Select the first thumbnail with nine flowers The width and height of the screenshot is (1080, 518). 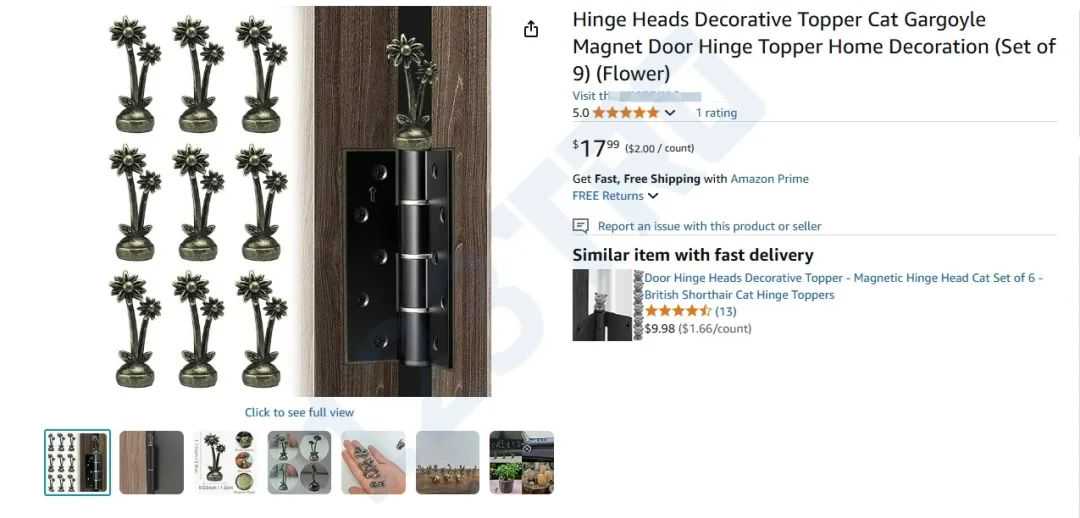77,462
